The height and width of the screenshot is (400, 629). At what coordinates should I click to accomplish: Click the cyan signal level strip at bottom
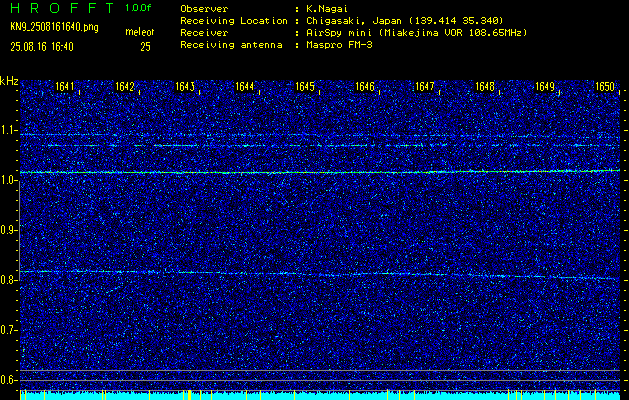point(320,396)
